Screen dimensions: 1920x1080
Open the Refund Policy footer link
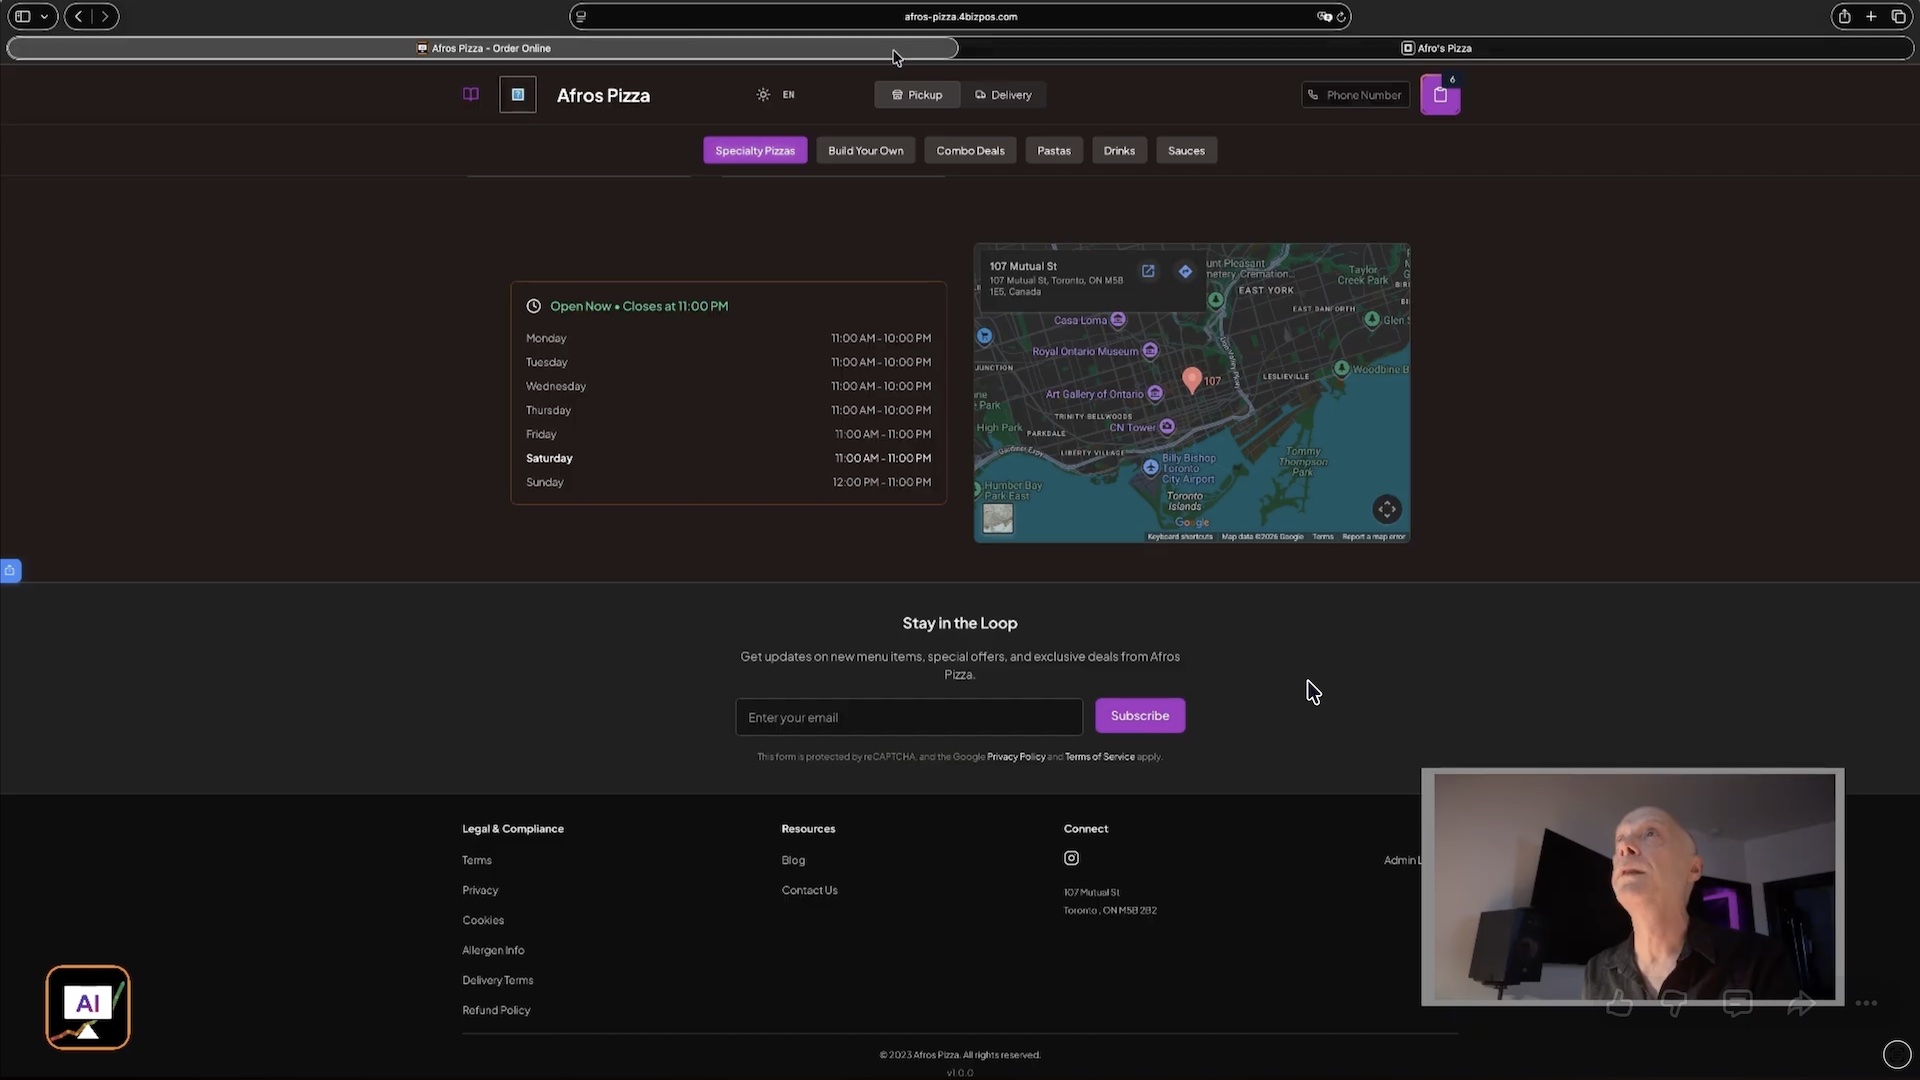[x=496, y=1010]
